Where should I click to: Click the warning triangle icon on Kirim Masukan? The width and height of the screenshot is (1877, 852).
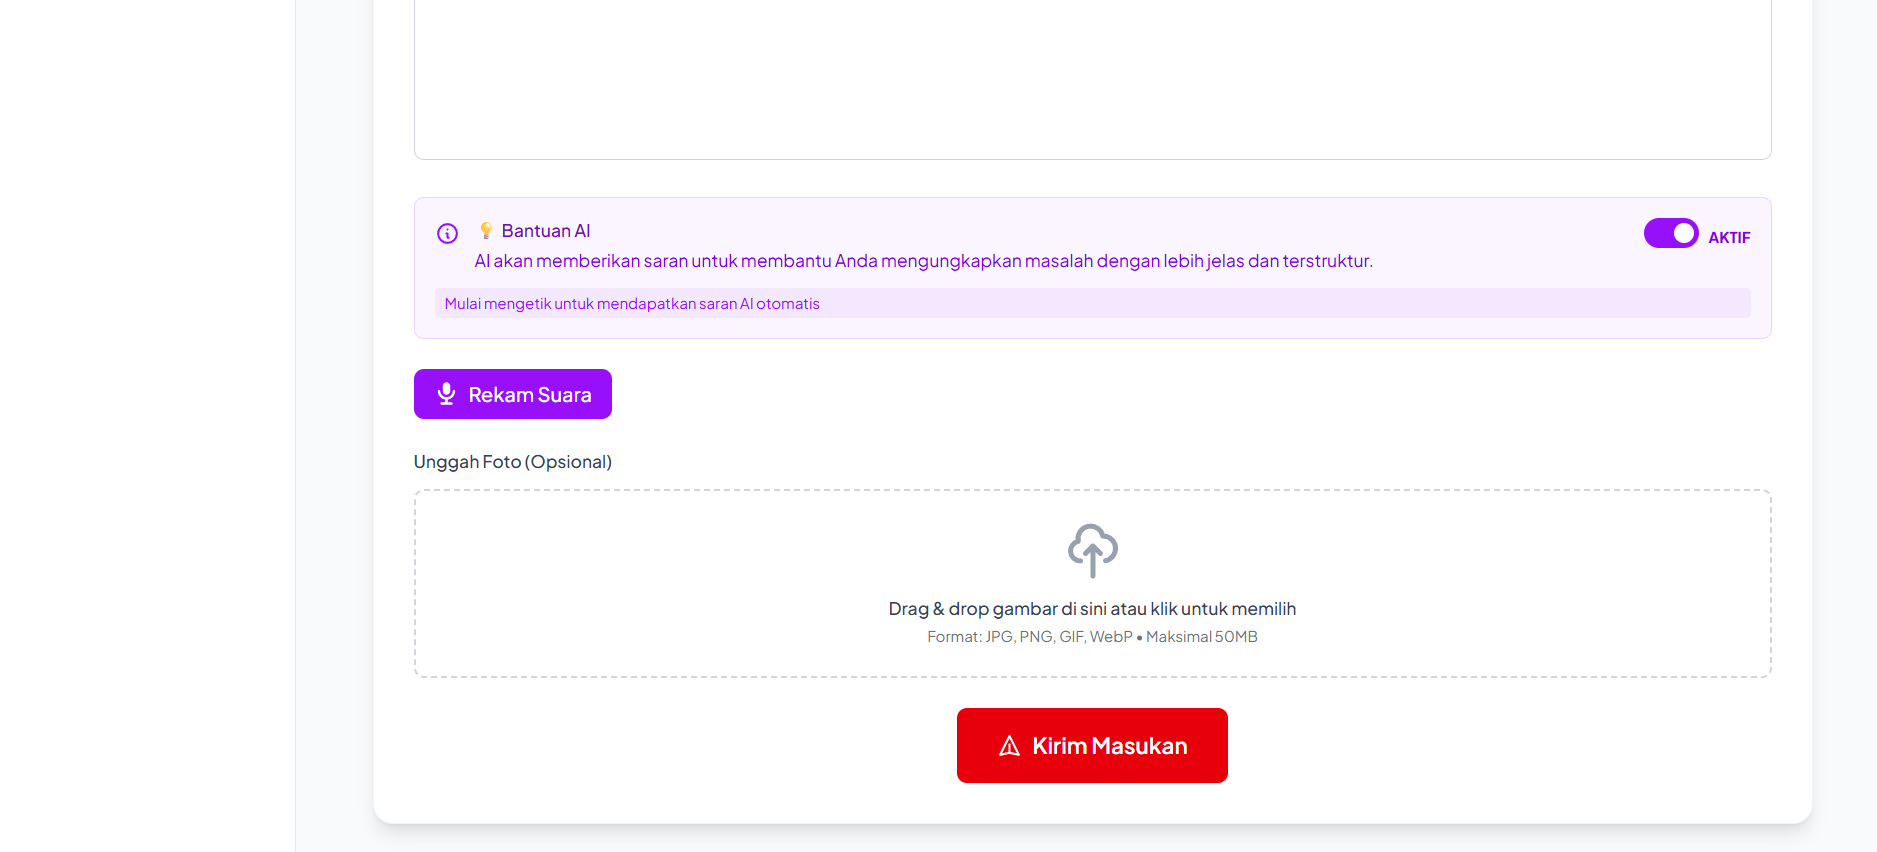click(1009, 746)
